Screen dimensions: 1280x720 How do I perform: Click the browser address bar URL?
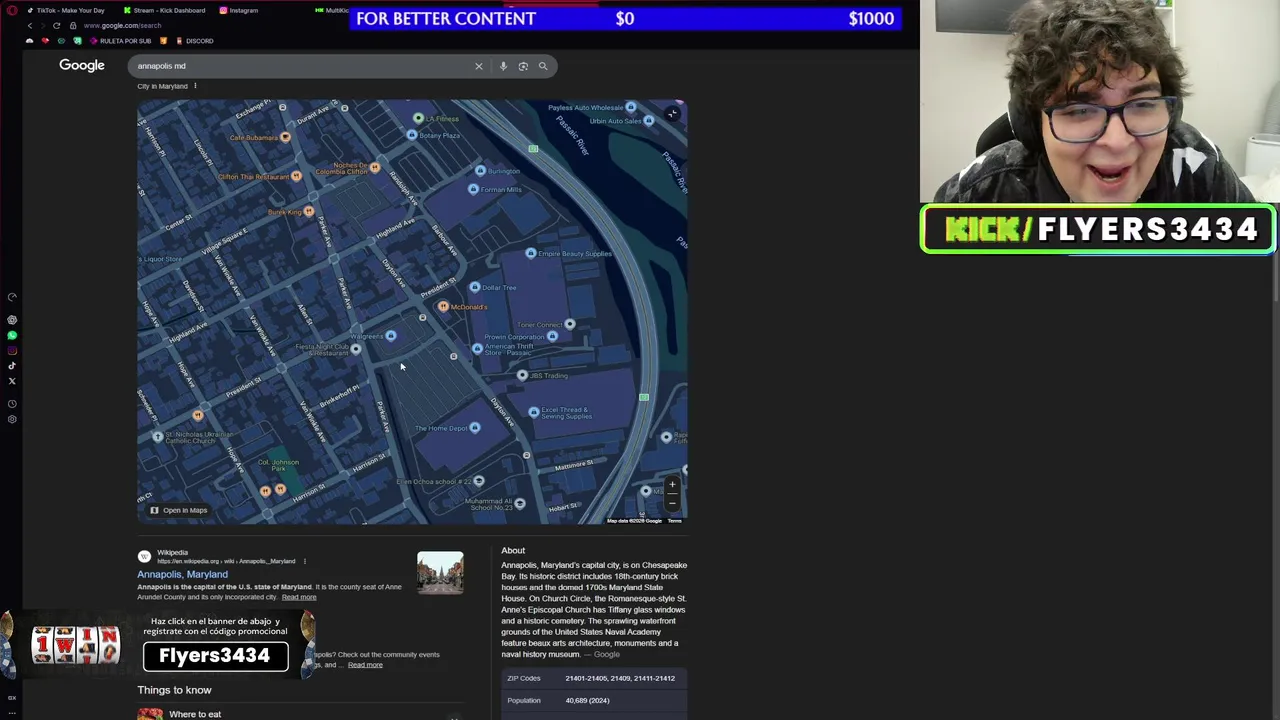coord(122,25)
